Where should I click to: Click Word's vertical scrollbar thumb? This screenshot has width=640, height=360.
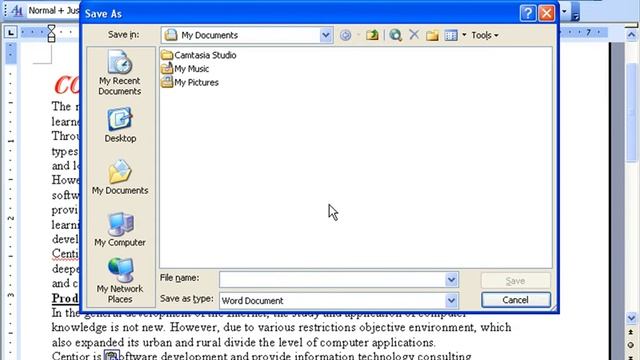coord(631,112)
